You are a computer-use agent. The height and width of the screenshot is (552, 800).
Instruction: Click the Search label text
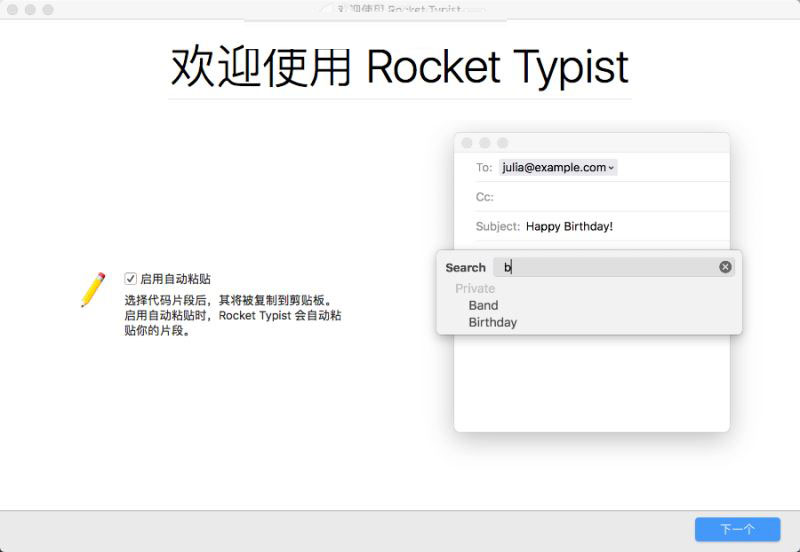click(465, 267)
